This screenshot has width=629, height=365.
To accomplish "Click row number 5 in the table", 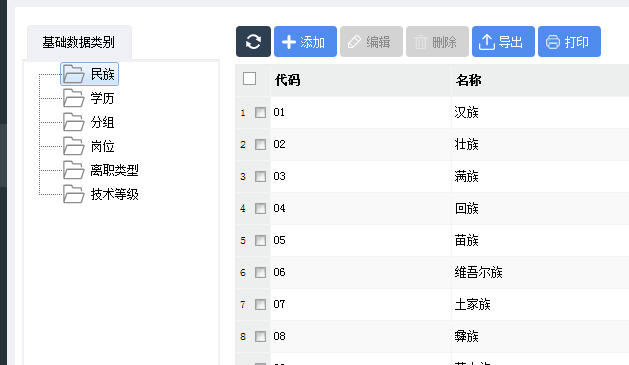I will [243, 241].
